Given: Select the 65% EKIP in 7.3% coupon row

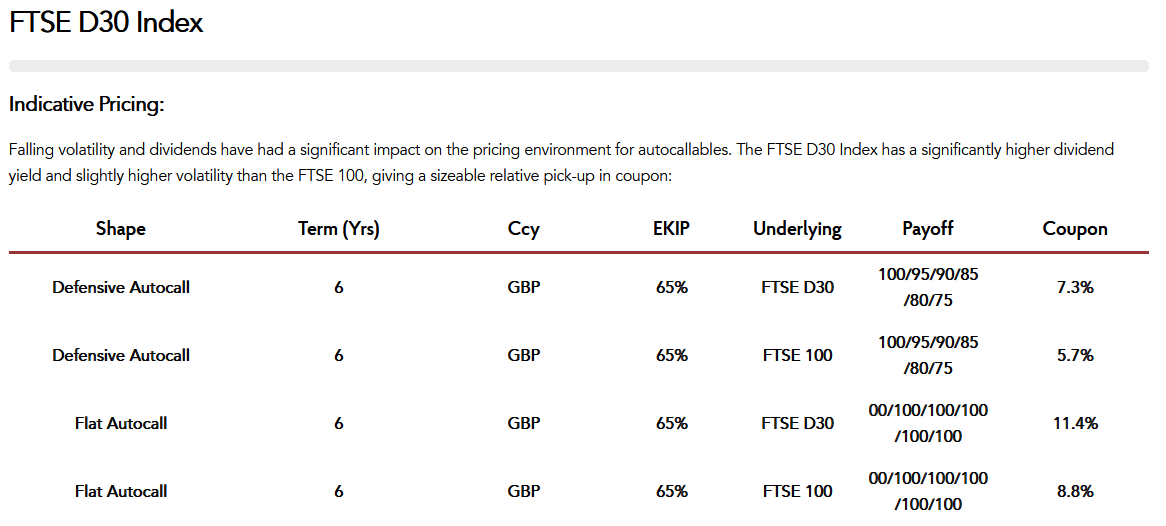Looking at the screenshot, I should [671, 287].
